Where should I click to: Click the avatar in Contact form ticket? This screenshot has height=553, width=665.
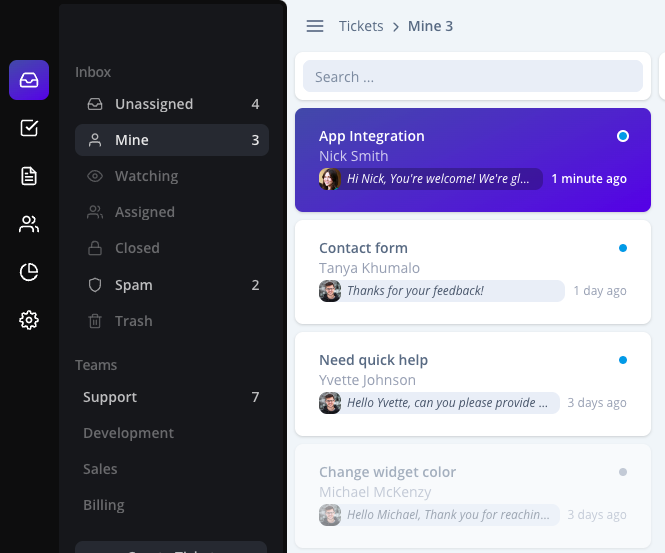pos(330,291)
